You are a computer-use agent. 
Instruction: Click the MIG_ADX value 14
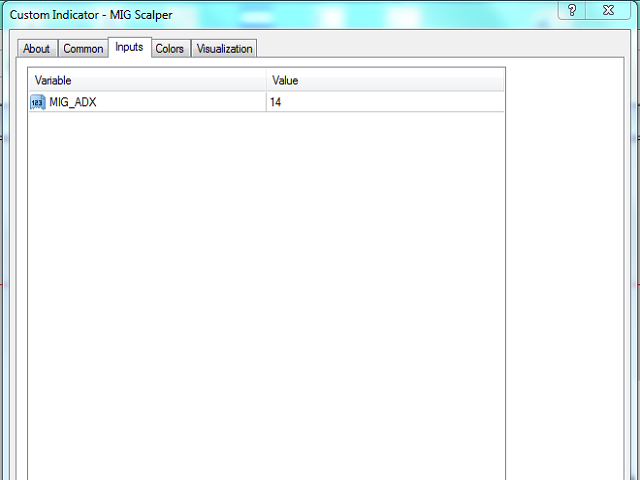(385, 102)
